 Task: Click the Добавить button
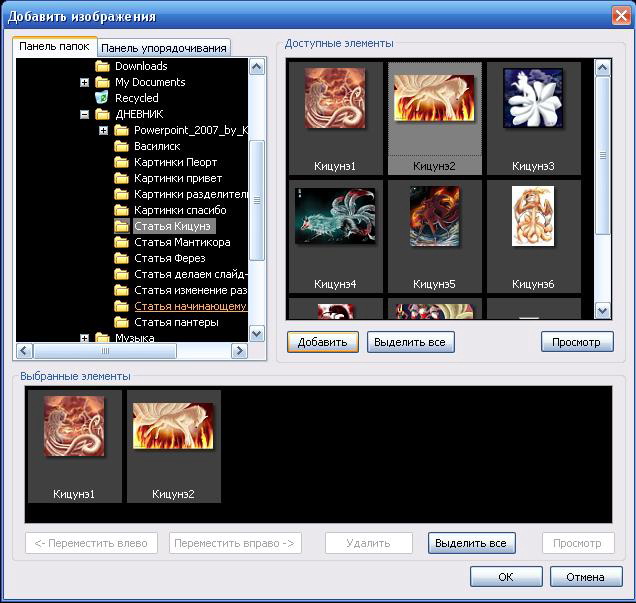pyautogui.click(x=323, y=342)
